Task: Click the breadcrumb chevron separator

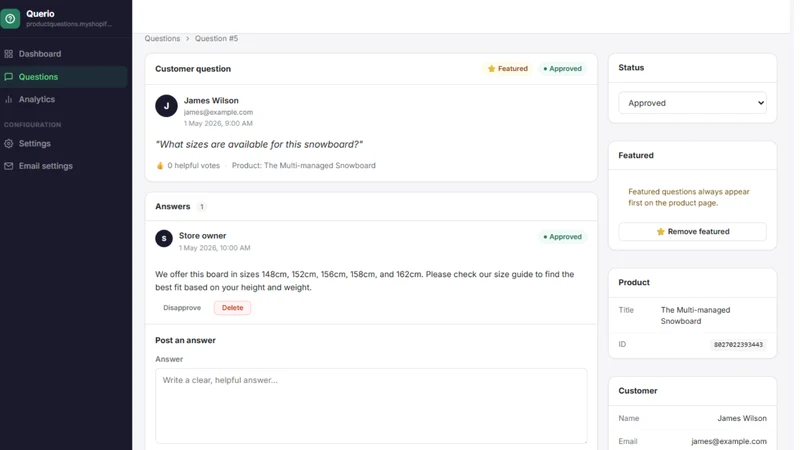Action: 187,38
